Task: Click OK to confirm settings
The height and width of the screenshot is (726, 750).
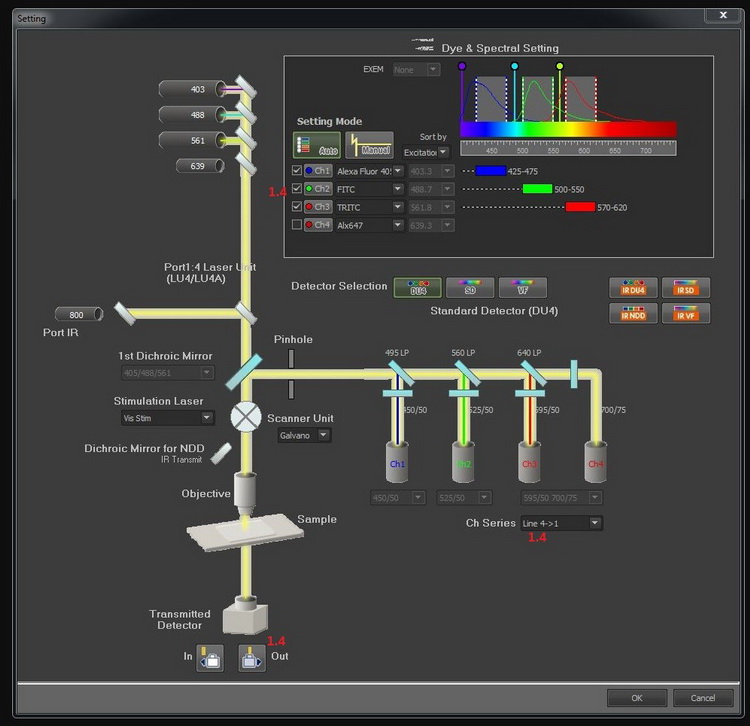Action: tap(637, 698)
